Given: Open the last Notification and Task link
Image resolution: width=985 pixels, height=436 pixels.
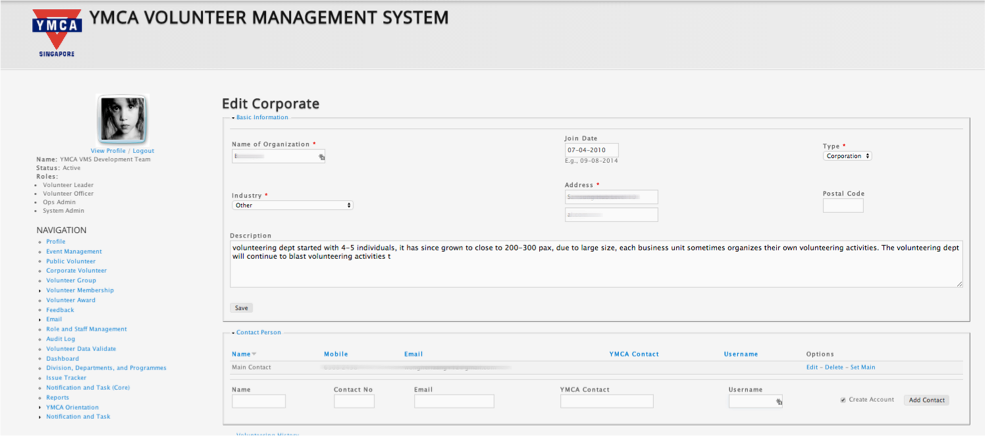Looking at the screenshot, I should pos(79,417).
